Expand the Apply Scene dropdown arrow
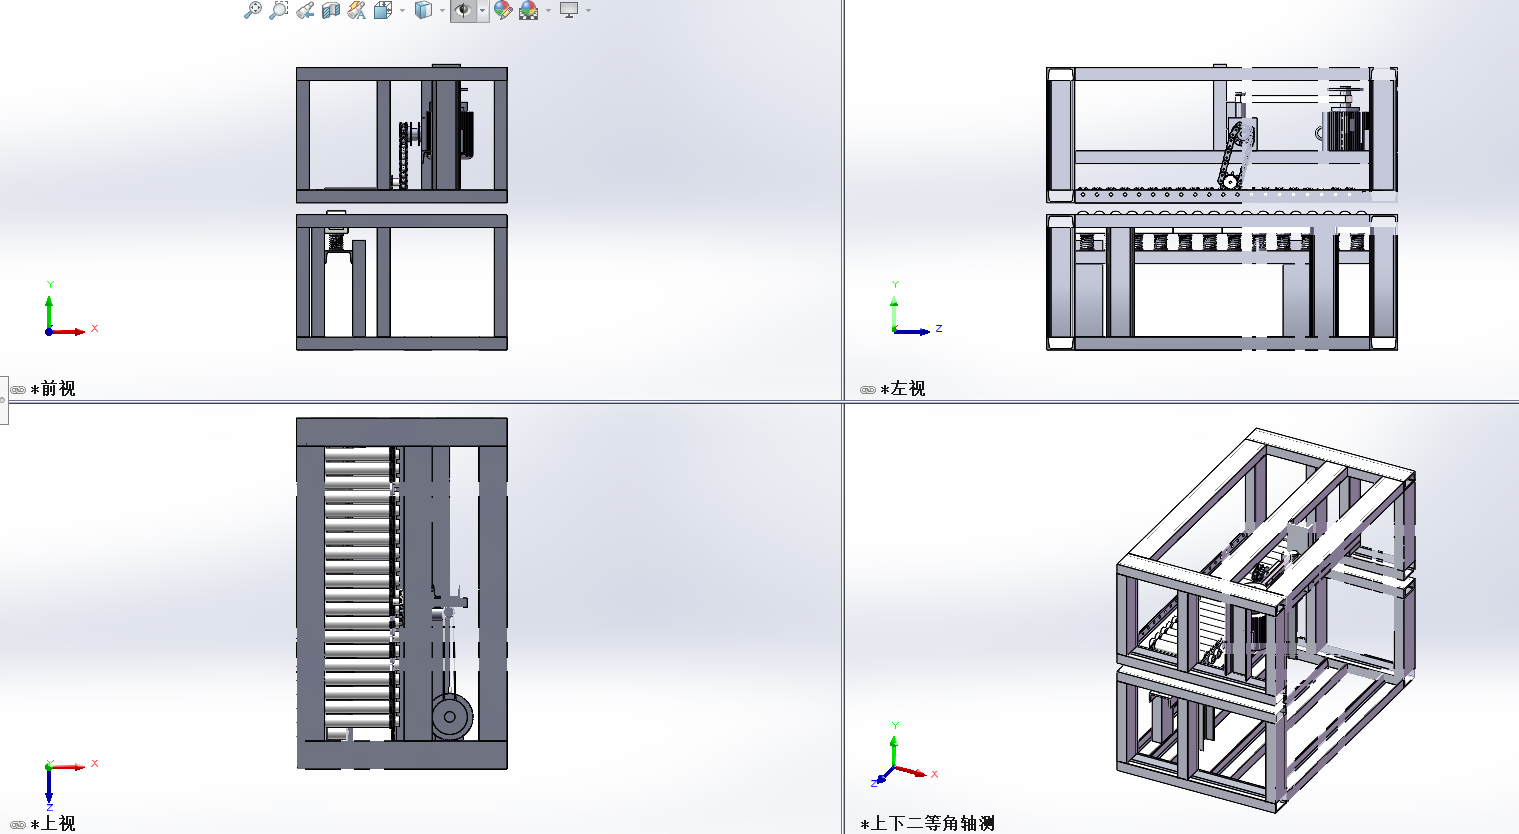Viewport: 1519px width, 834px height. (x=548, y=11)
